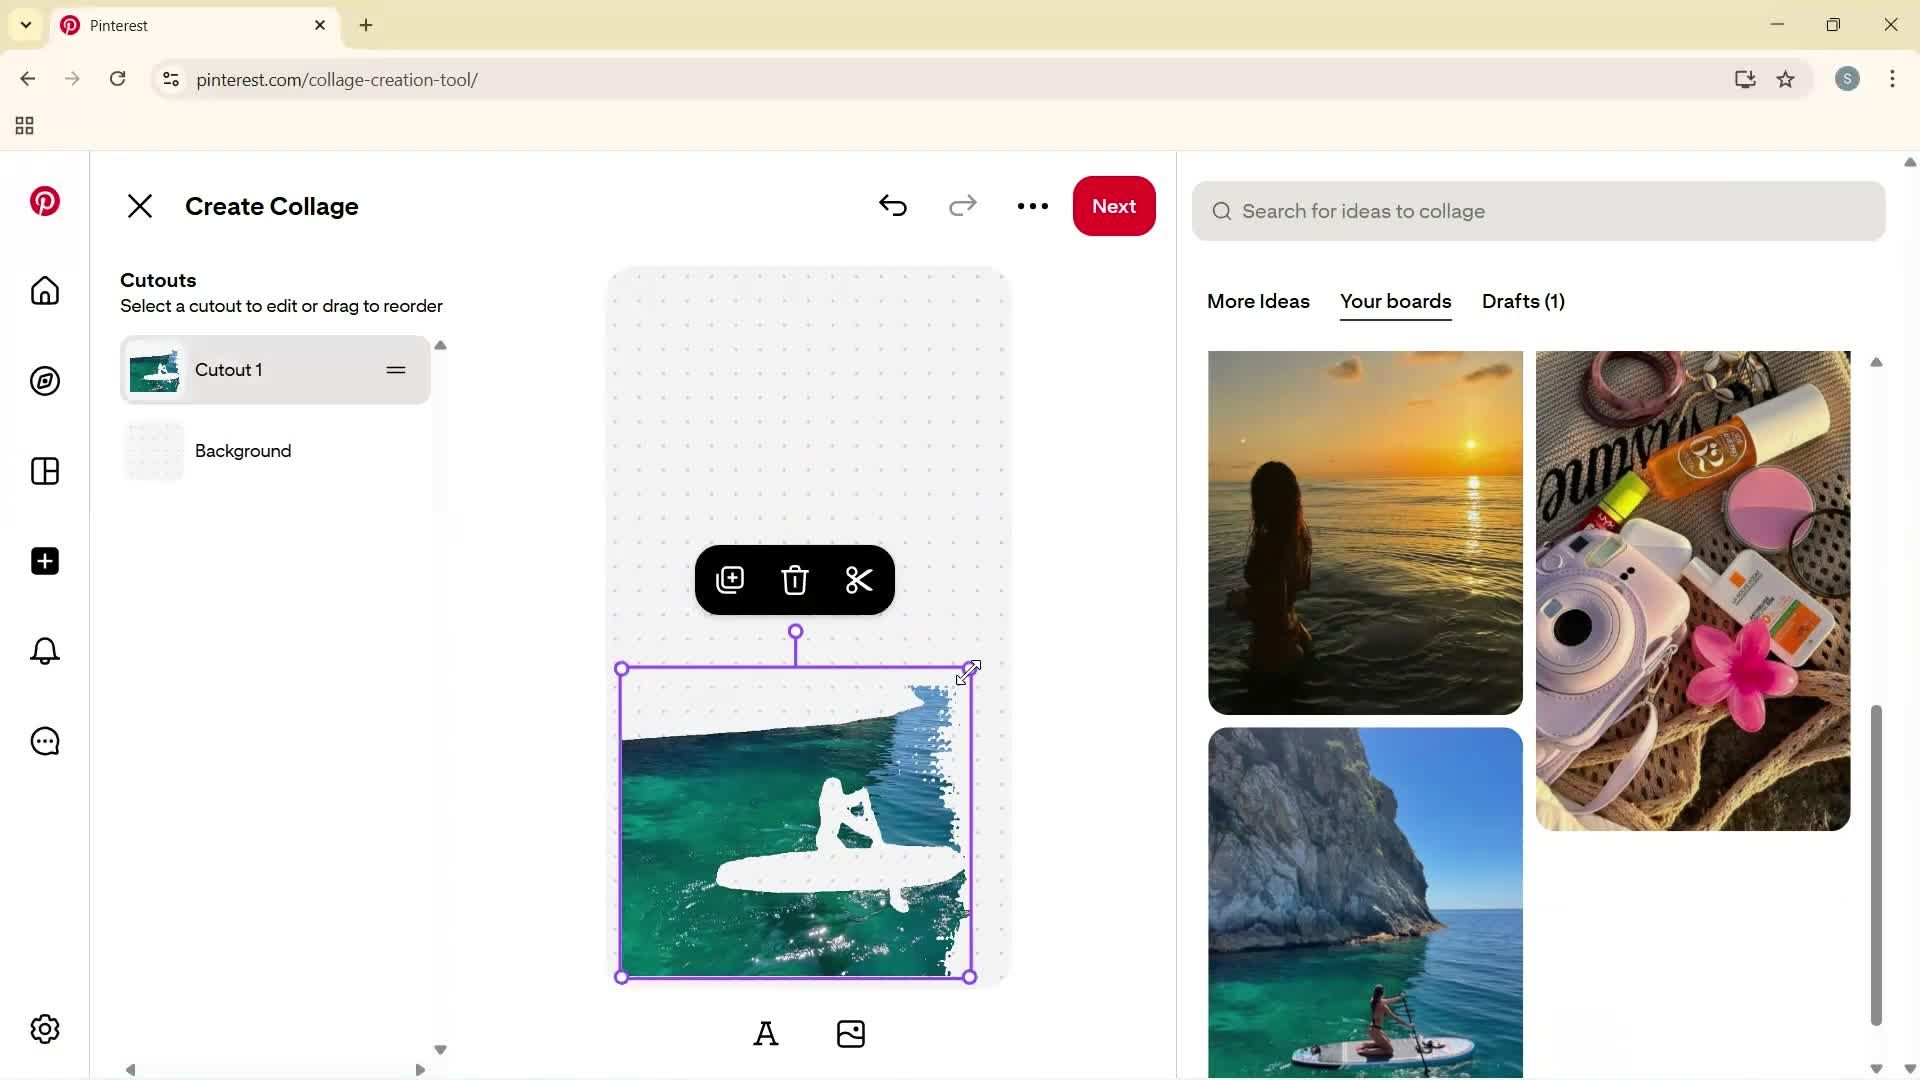Screen dimensions: 1920x1080
Task: Switch to the More Ideas tab
Action: pyautogui.click(x=1257, y=302)
